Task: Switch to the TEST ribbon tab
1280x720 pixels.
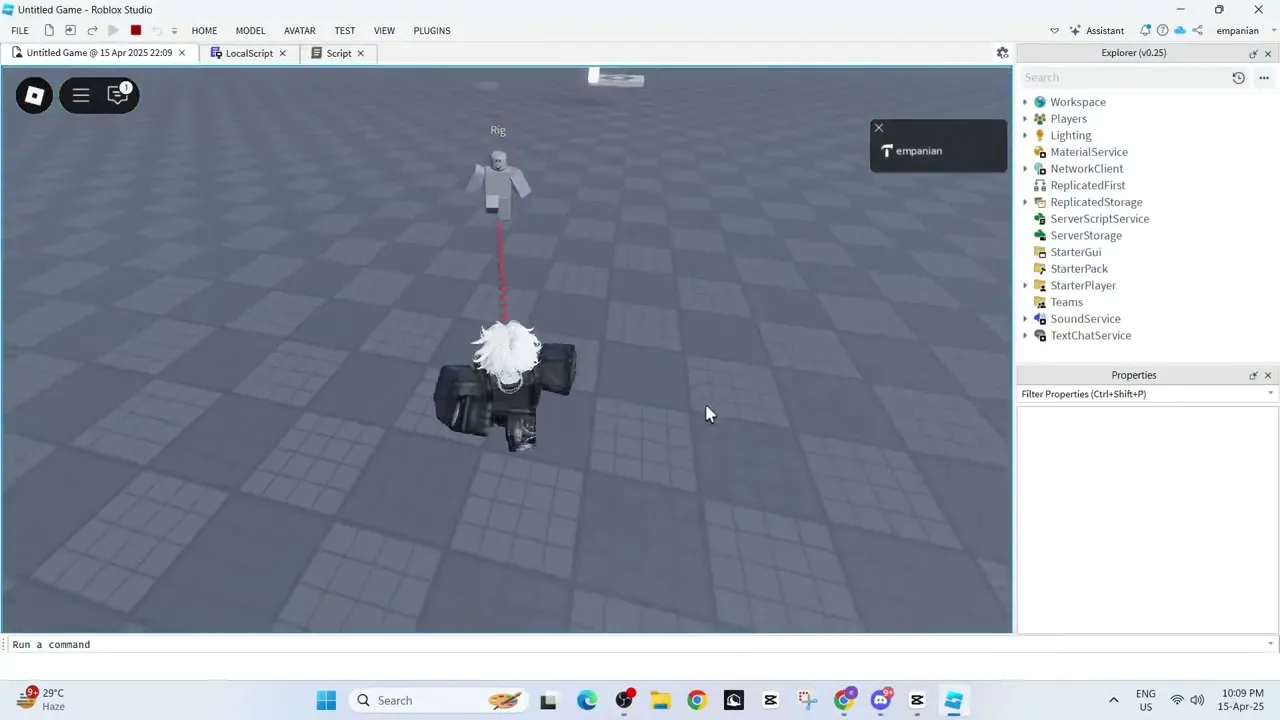Action: [x=345, y=31]
